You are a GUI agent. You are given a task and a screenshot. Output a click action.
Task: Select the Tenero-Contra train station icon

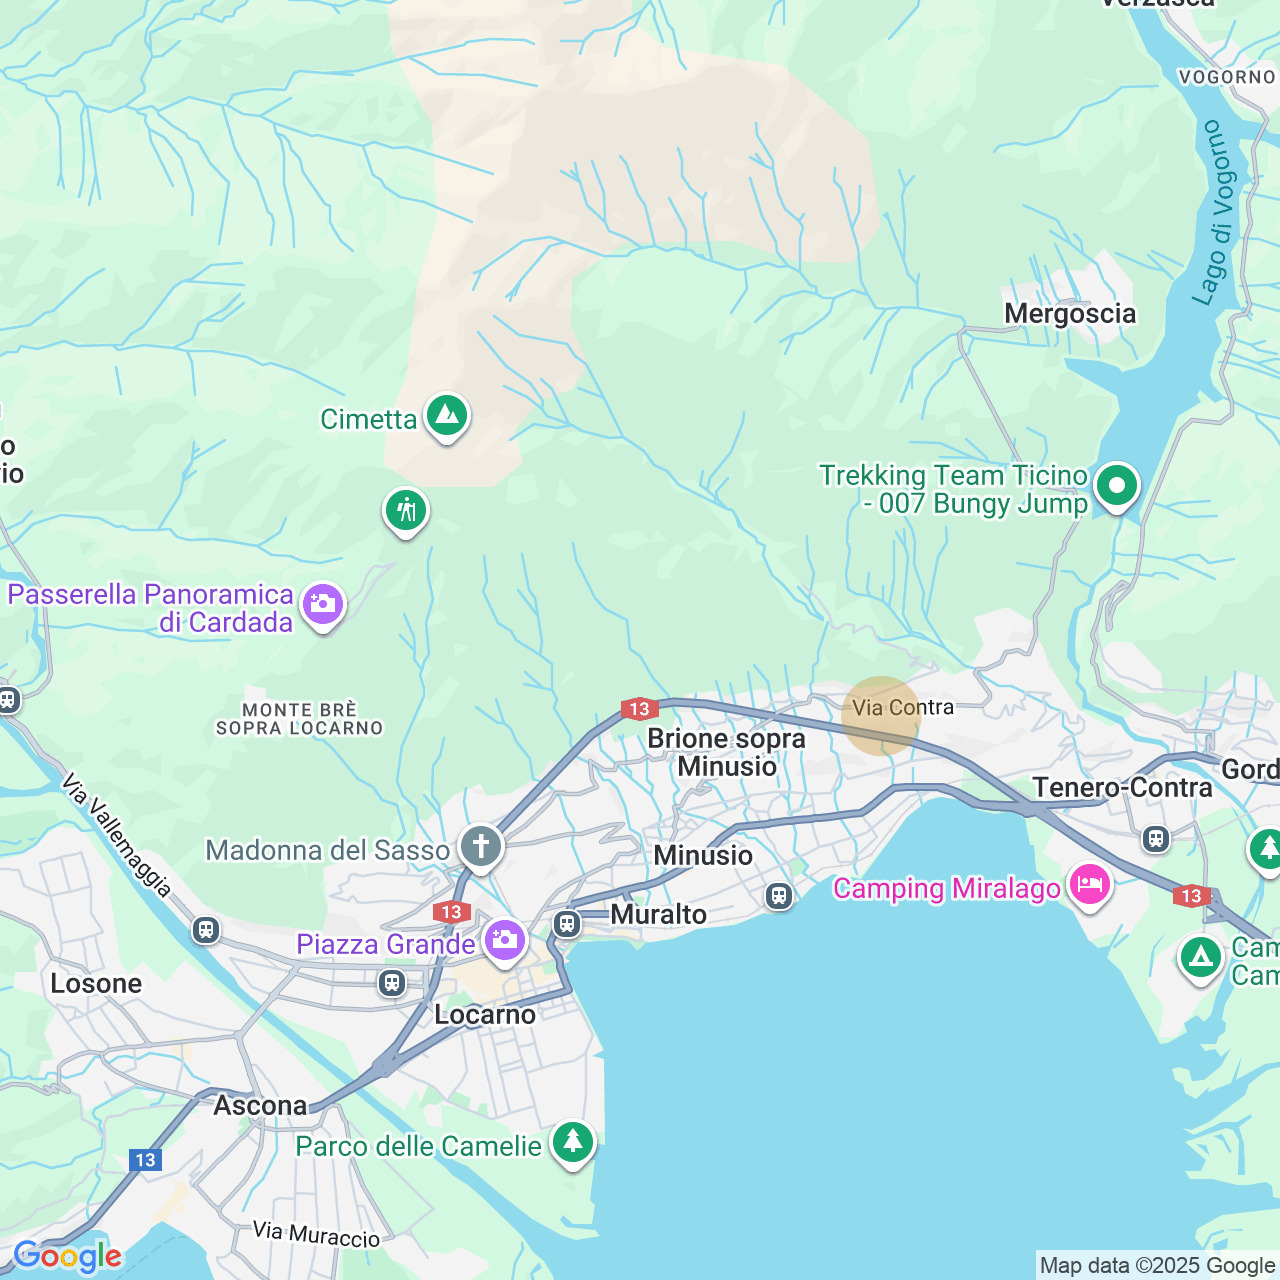click(1156, 839)
